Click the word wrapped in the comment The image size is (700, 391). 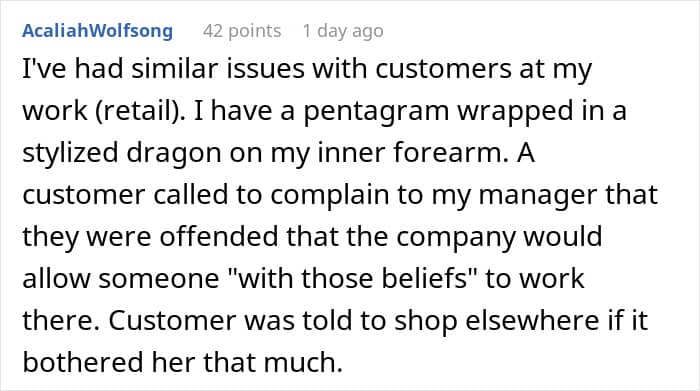515,111
